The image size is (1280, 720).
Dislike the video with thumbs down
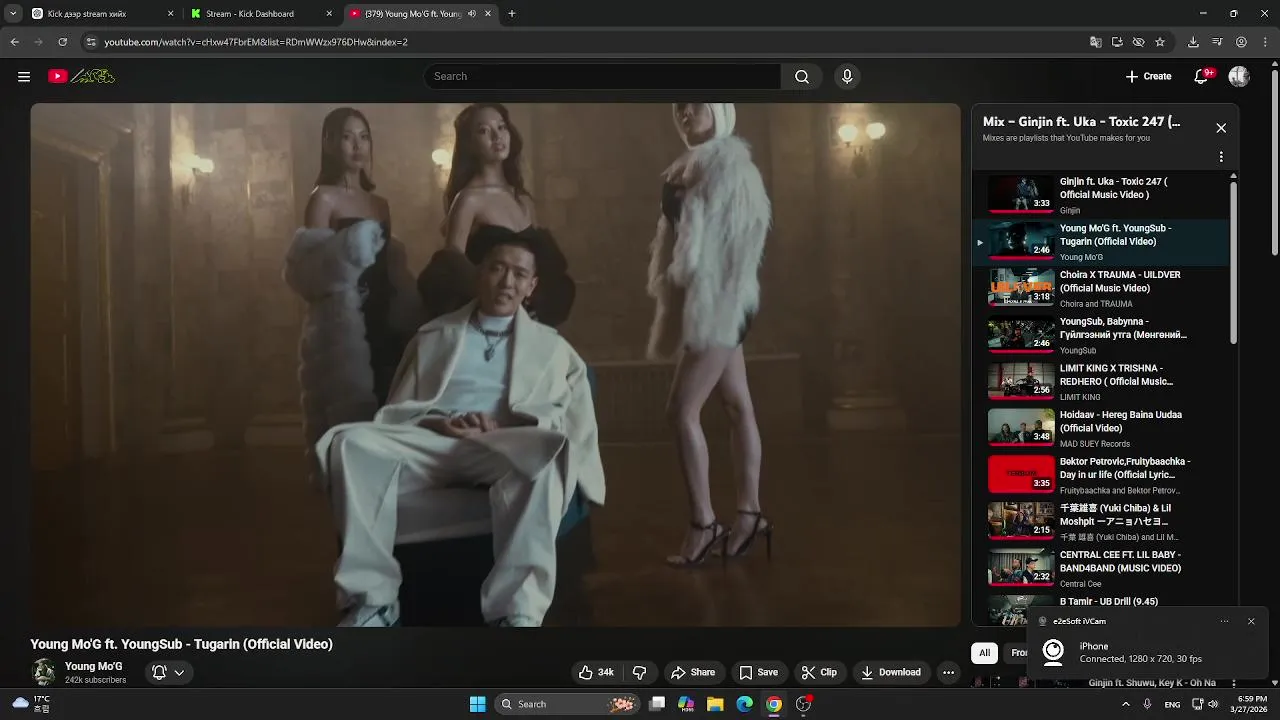[x=640, y=672]
